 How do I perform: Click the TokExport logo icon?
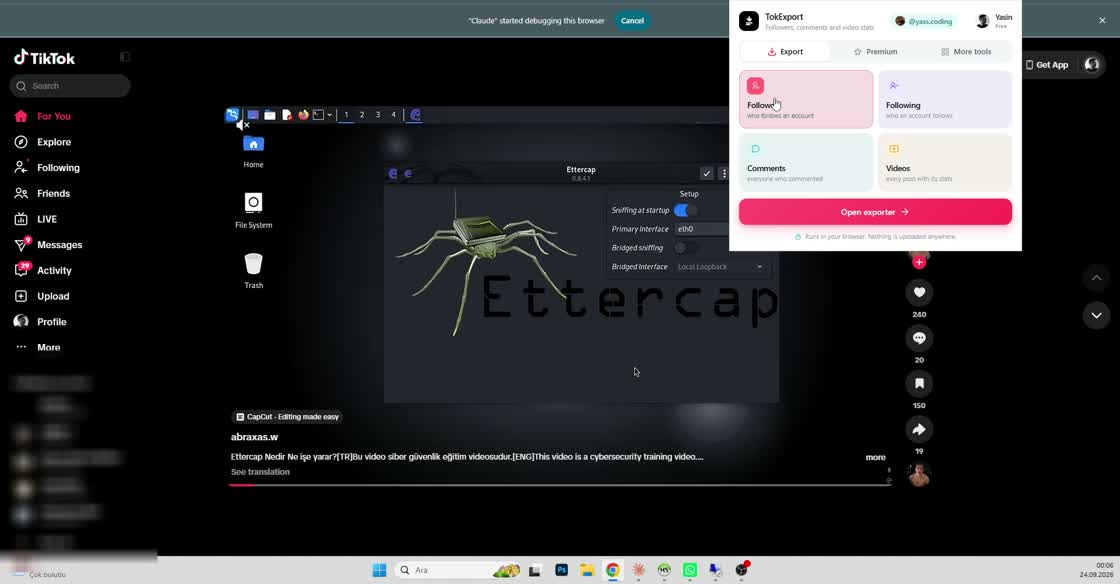pyautogui.click(x=749, y=21)
